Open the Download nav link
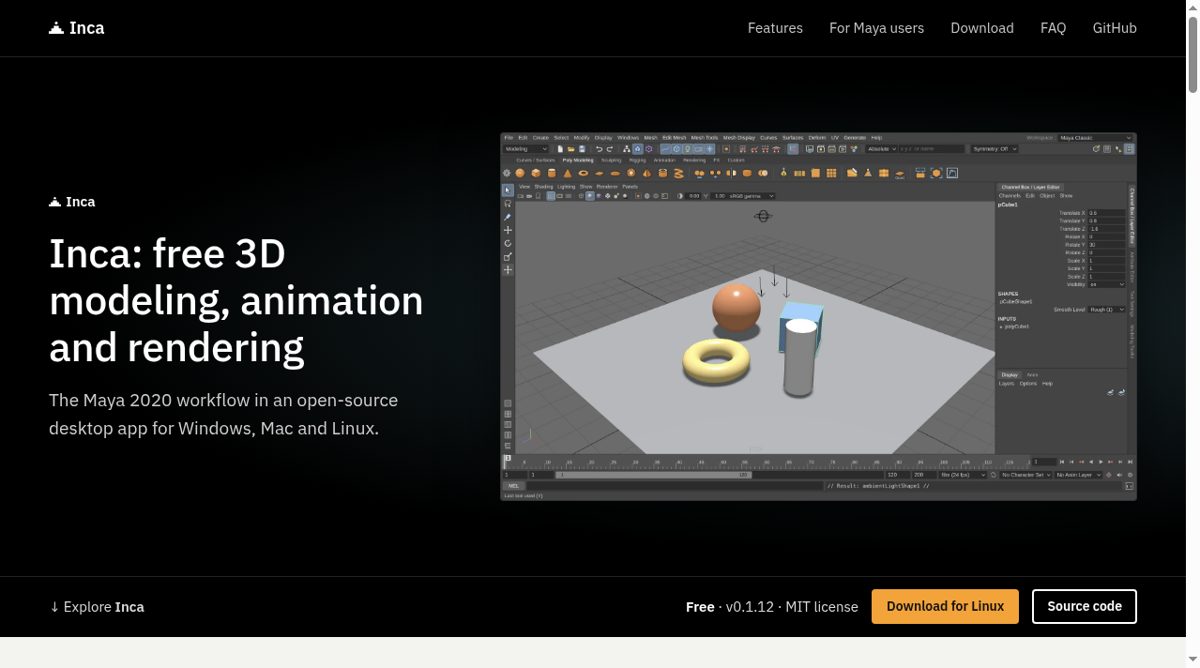Screen dimensions: 1200x668 (x=982, y=28)
